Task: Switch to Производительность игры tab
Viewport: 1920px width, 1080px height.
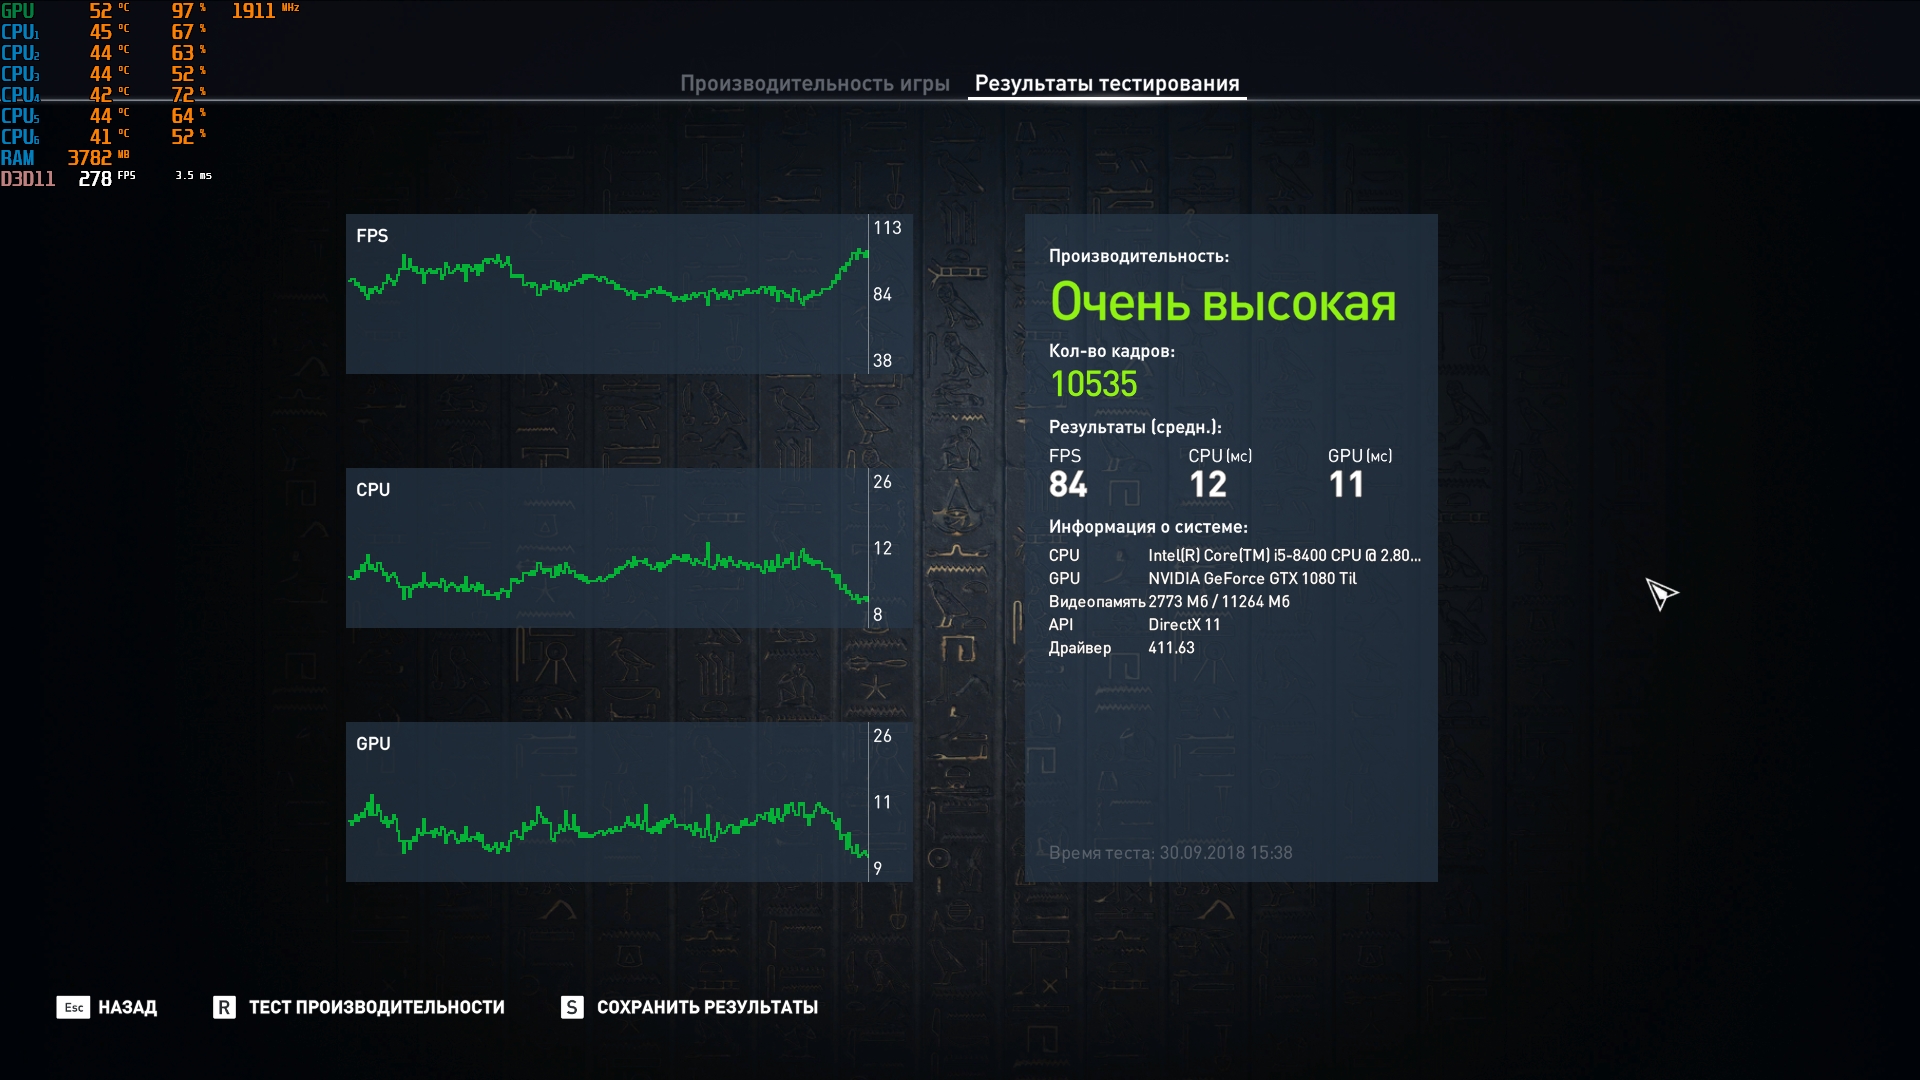Action: coord(814,84)
